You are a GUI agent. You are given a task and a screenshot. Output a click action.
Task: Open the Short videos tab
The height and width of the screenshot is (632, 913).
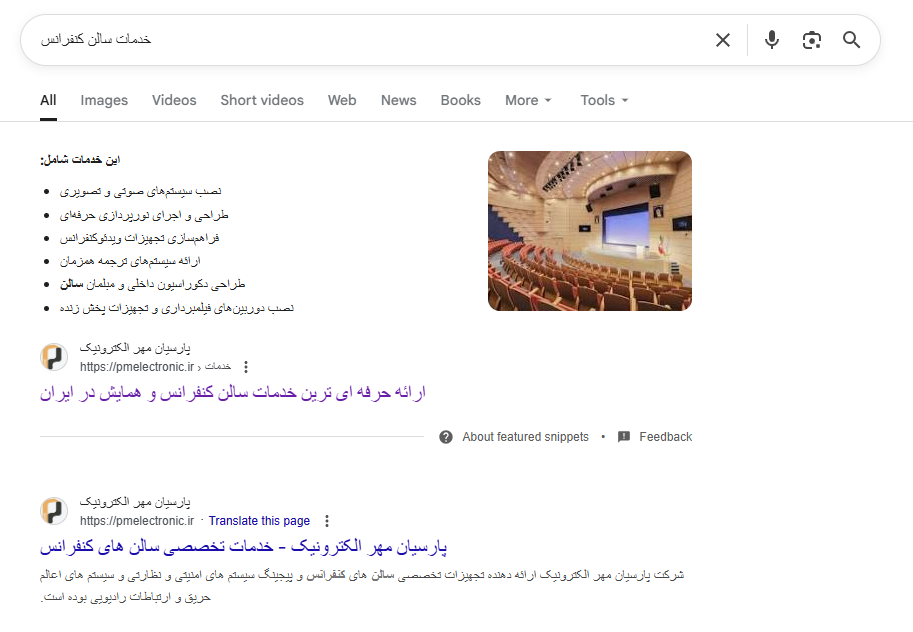pos(262,100)
